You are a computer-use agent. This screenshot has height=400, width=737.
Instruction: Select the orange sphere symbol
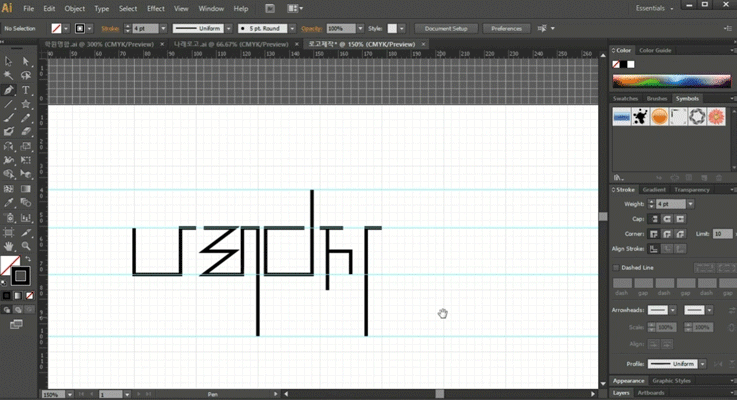point(659,117)
